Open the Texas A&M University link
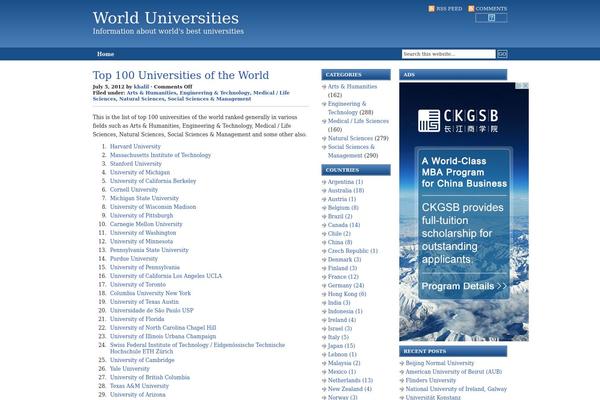 tap(139, 386)
